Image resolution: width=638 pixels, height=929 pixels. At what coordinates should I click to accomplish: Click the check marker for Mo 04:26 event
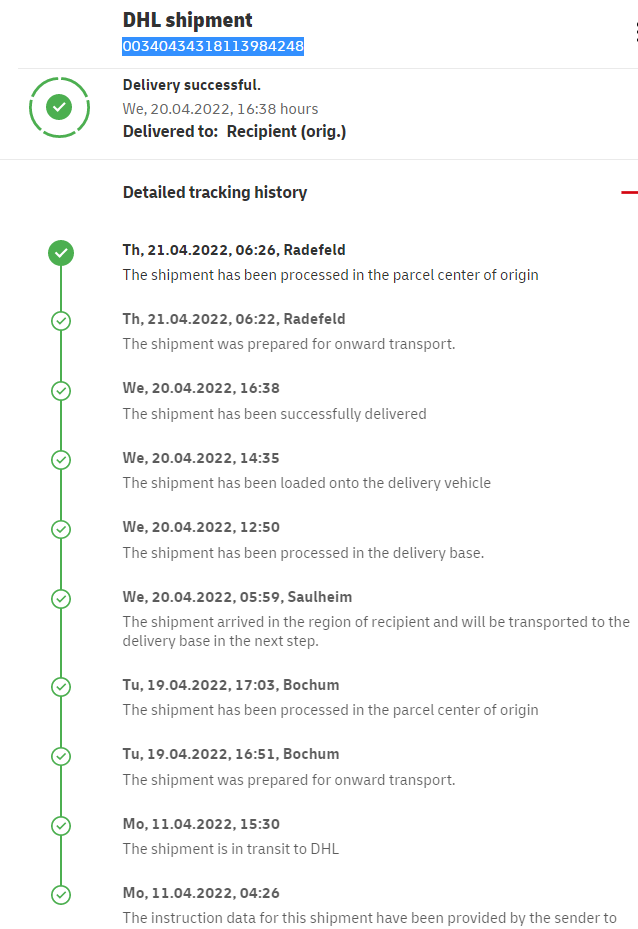coord(61,895)
